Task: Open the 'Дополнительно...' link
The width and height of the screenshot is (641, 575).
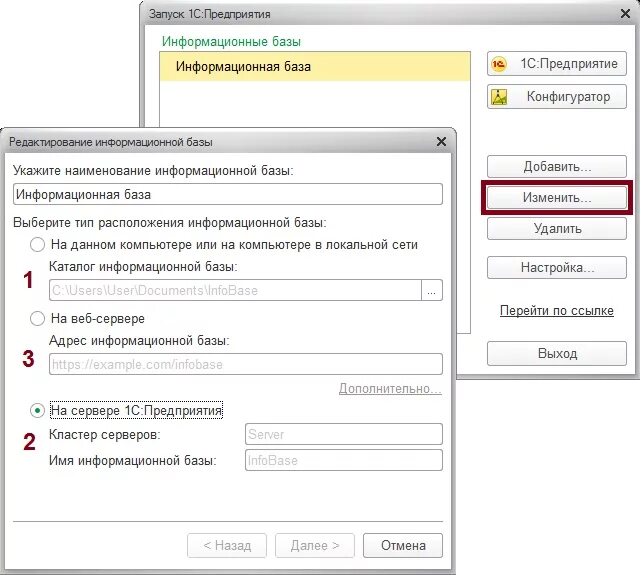Action: [390, 389]
